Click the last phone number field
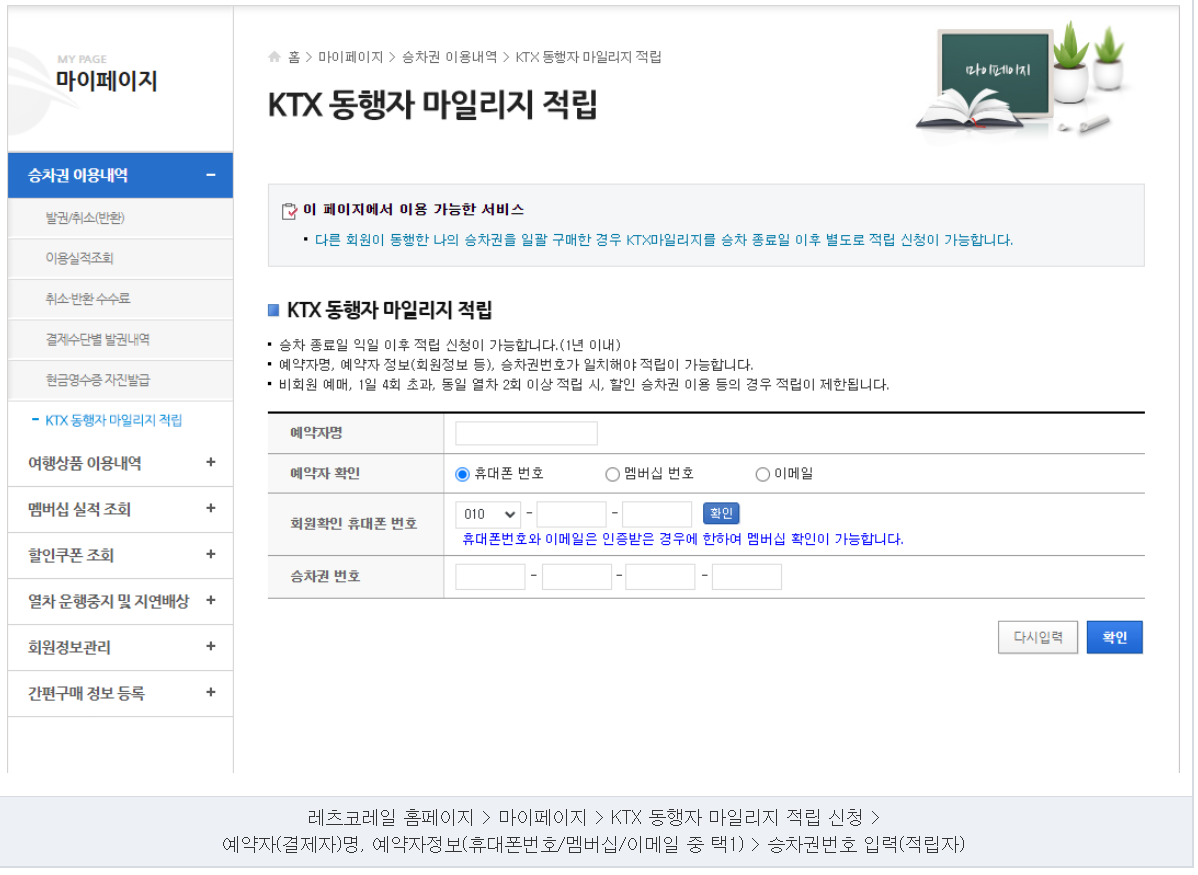The height and width of the screenshot is (875, 1198). point(659,515)
